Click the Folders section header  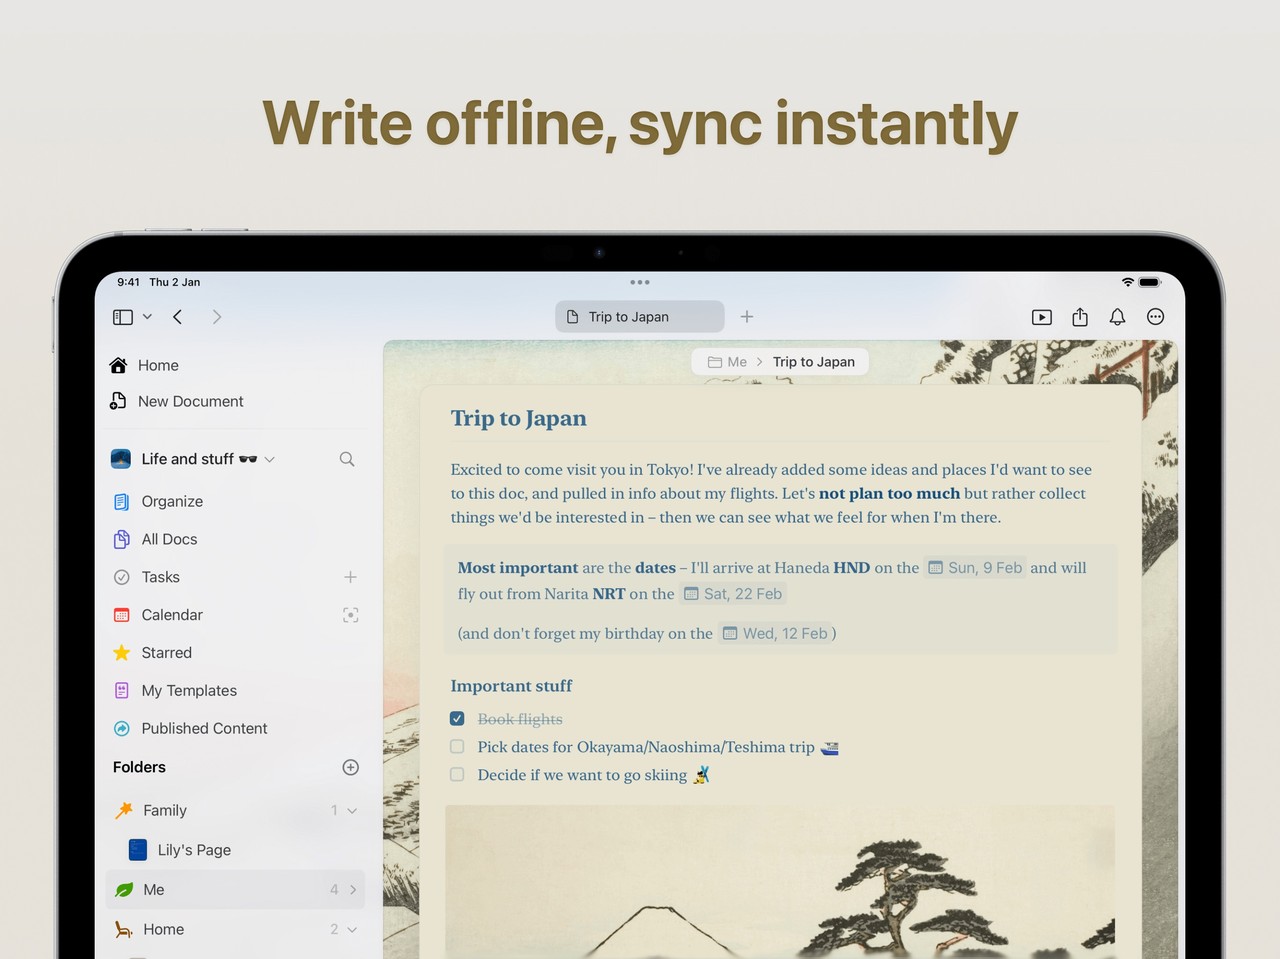[139, 767]
